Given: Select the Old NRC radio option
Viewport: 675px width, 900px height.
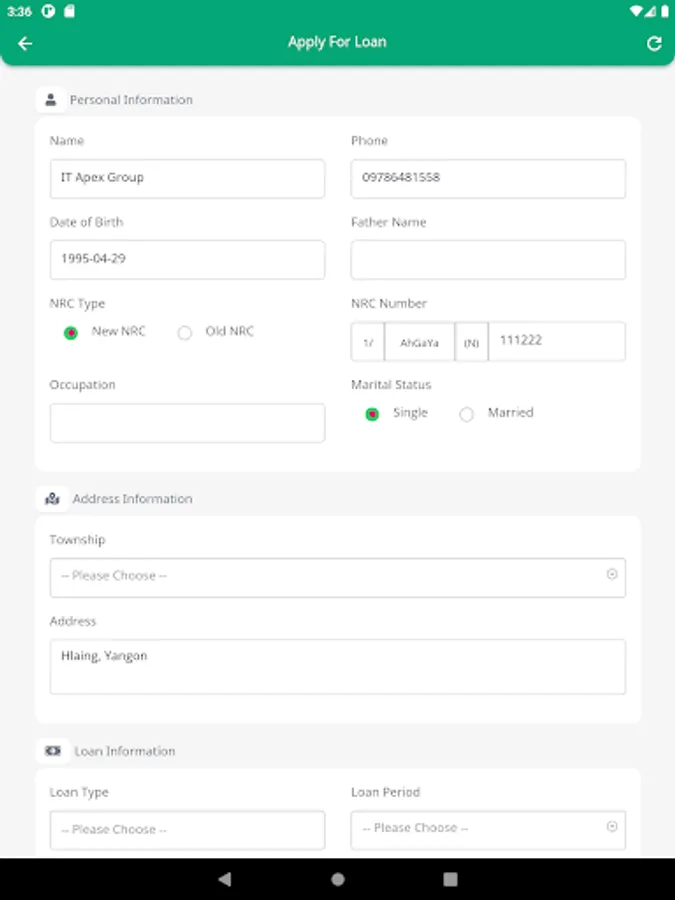Looking at the screenshot, I should point(185,333).
